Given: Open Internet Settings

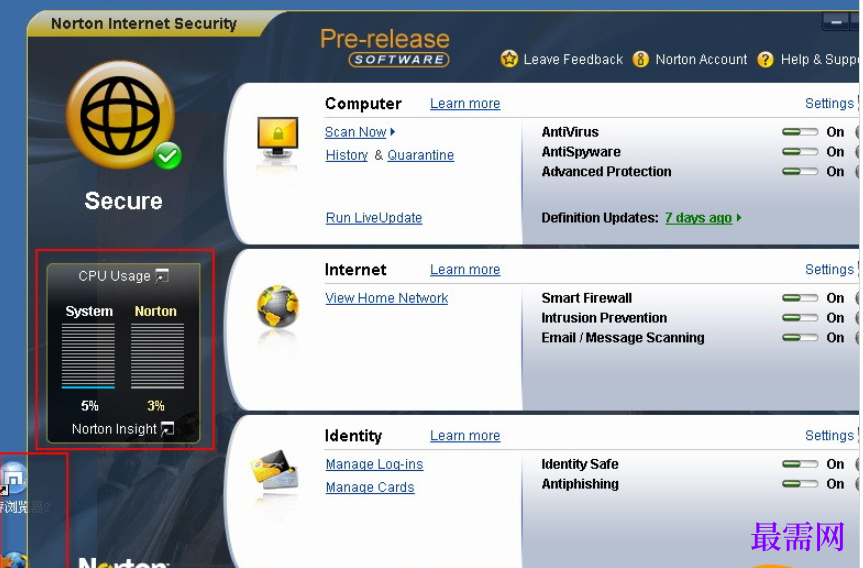Looking at the screenshot, I should pyautogui.click(x=829, y=270).
